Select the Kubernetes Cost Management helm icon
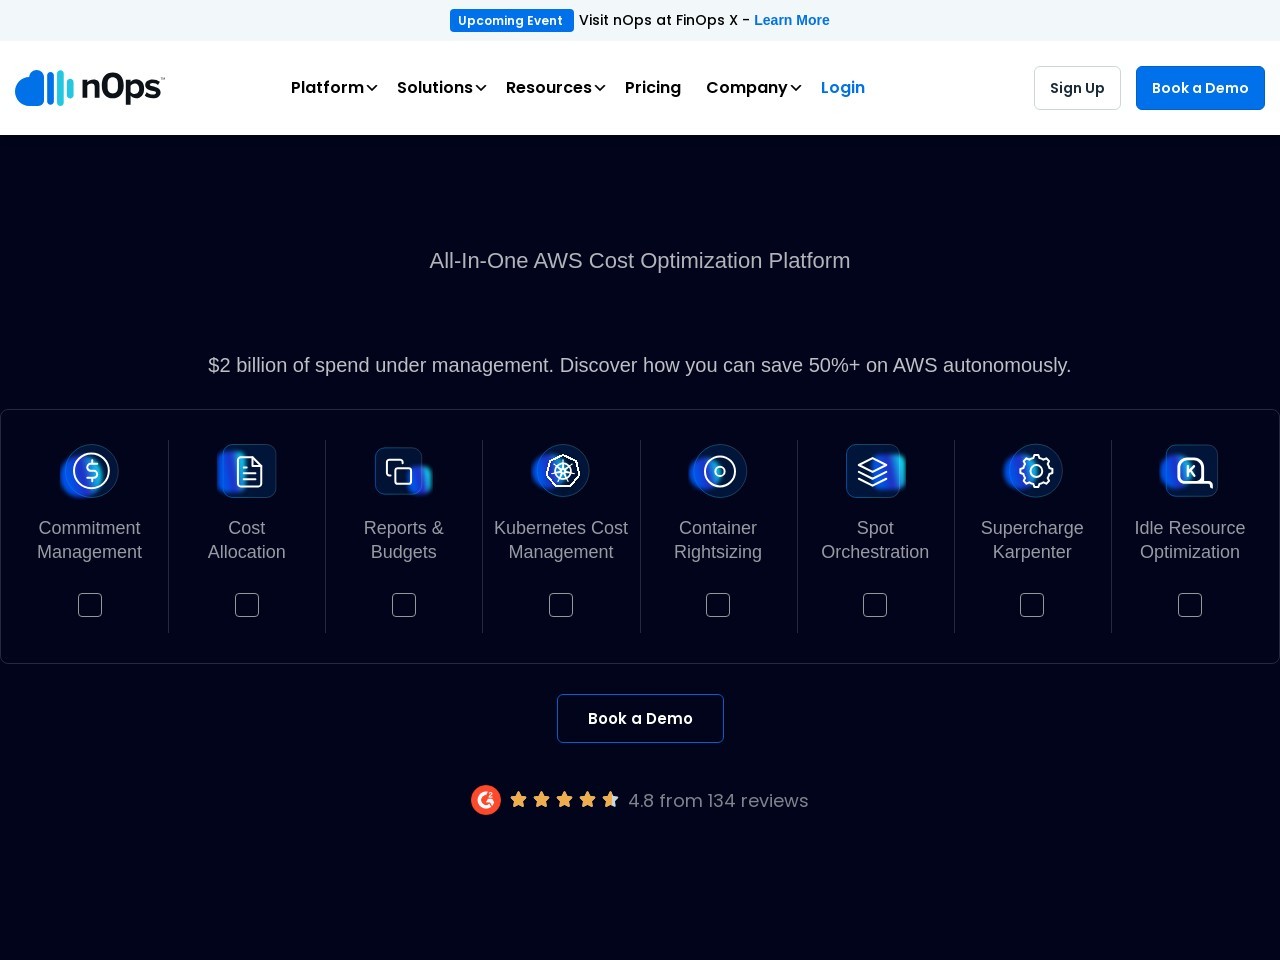The width and height of the screenshot is (1280, 960). point(561,471)
